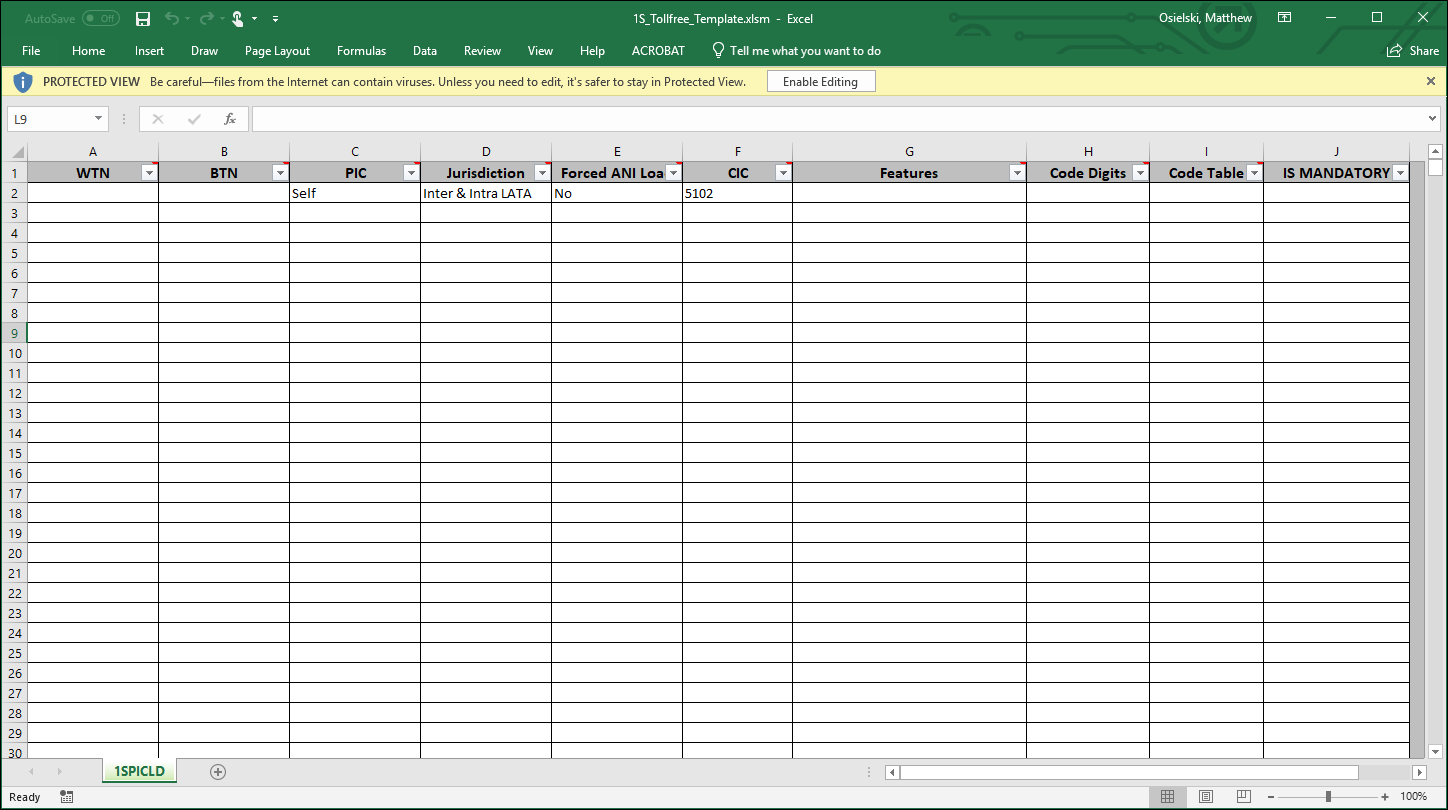Open the Code Digits filter dropdown

coord(1140,173)
